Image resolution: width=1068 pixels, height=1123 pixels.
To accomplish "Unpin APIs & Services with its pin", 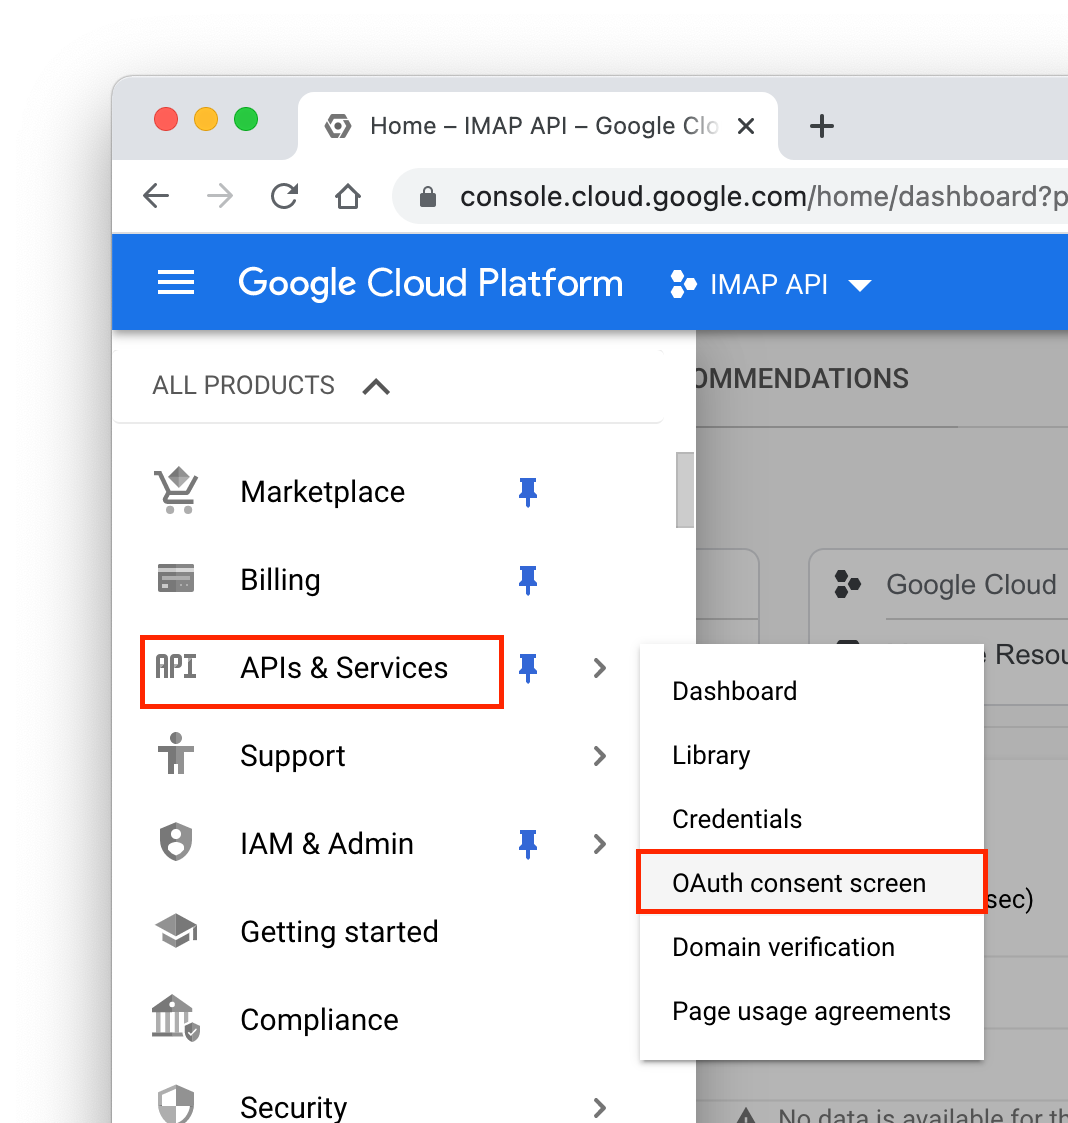I will pos(528,668).
